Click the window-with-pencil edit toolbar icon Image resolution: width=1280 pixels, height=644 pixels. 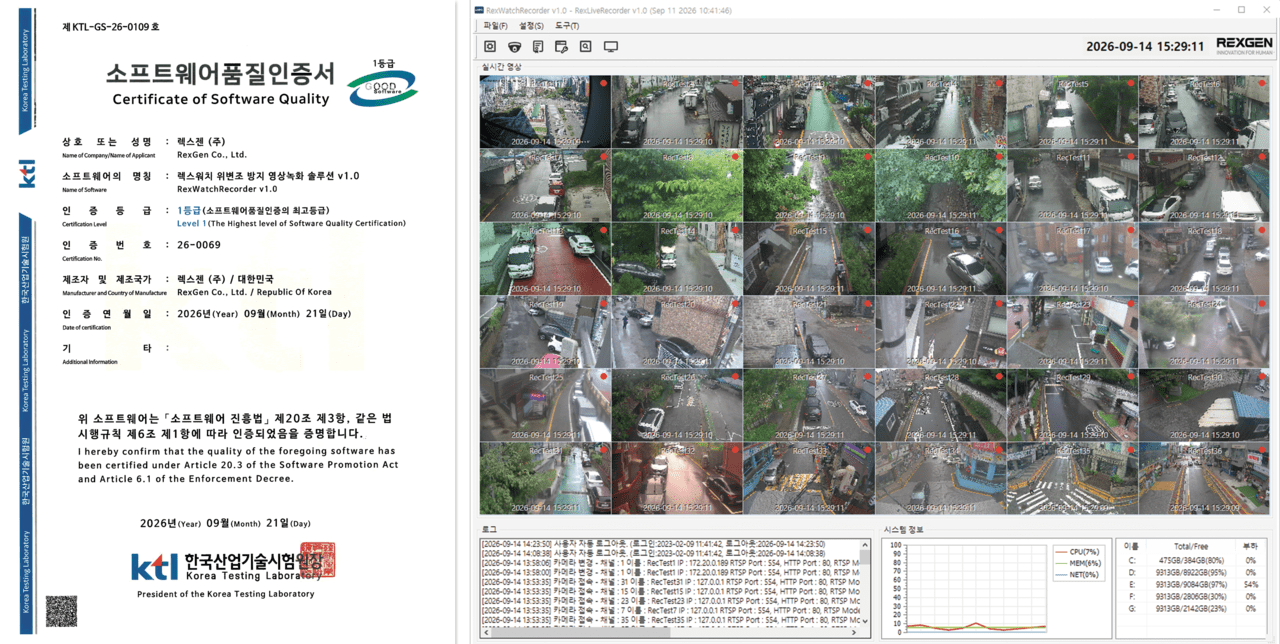point(562,47)
